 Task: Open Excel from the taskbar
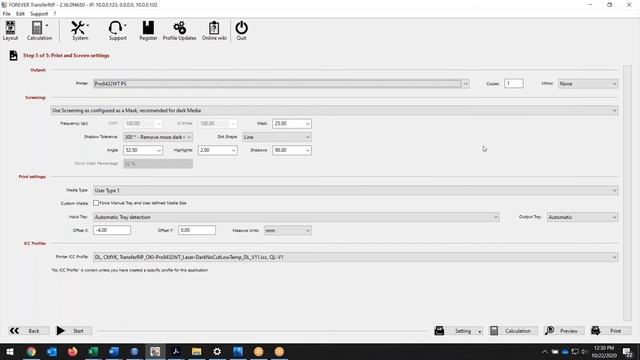point(93,351)
